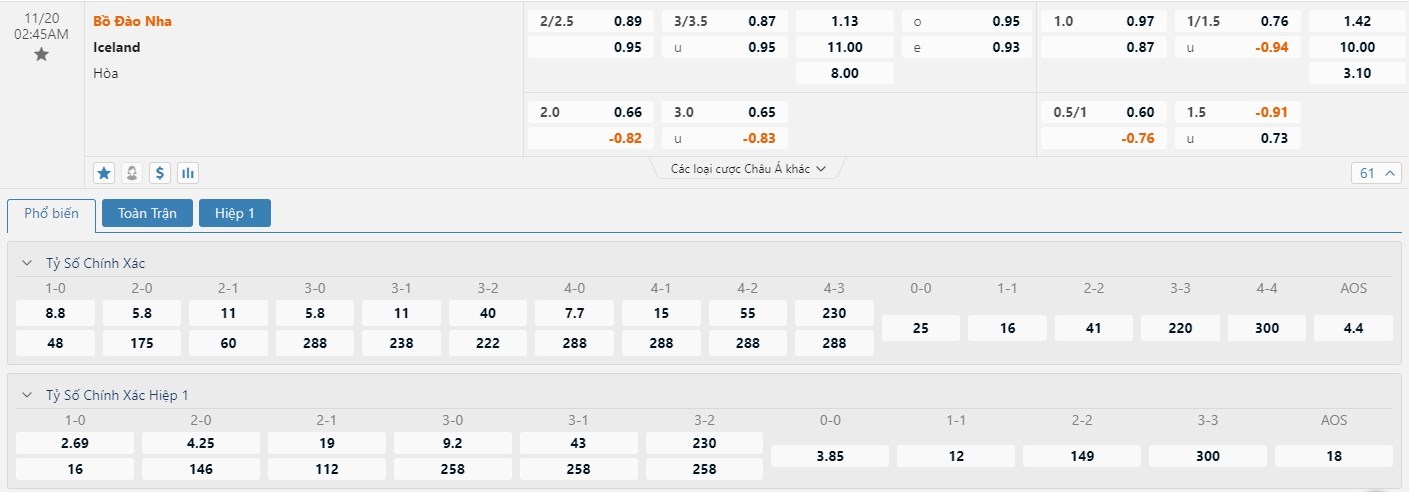Pick correct score 1-0 odds 8.8
1409x492 pixels.
55,313
